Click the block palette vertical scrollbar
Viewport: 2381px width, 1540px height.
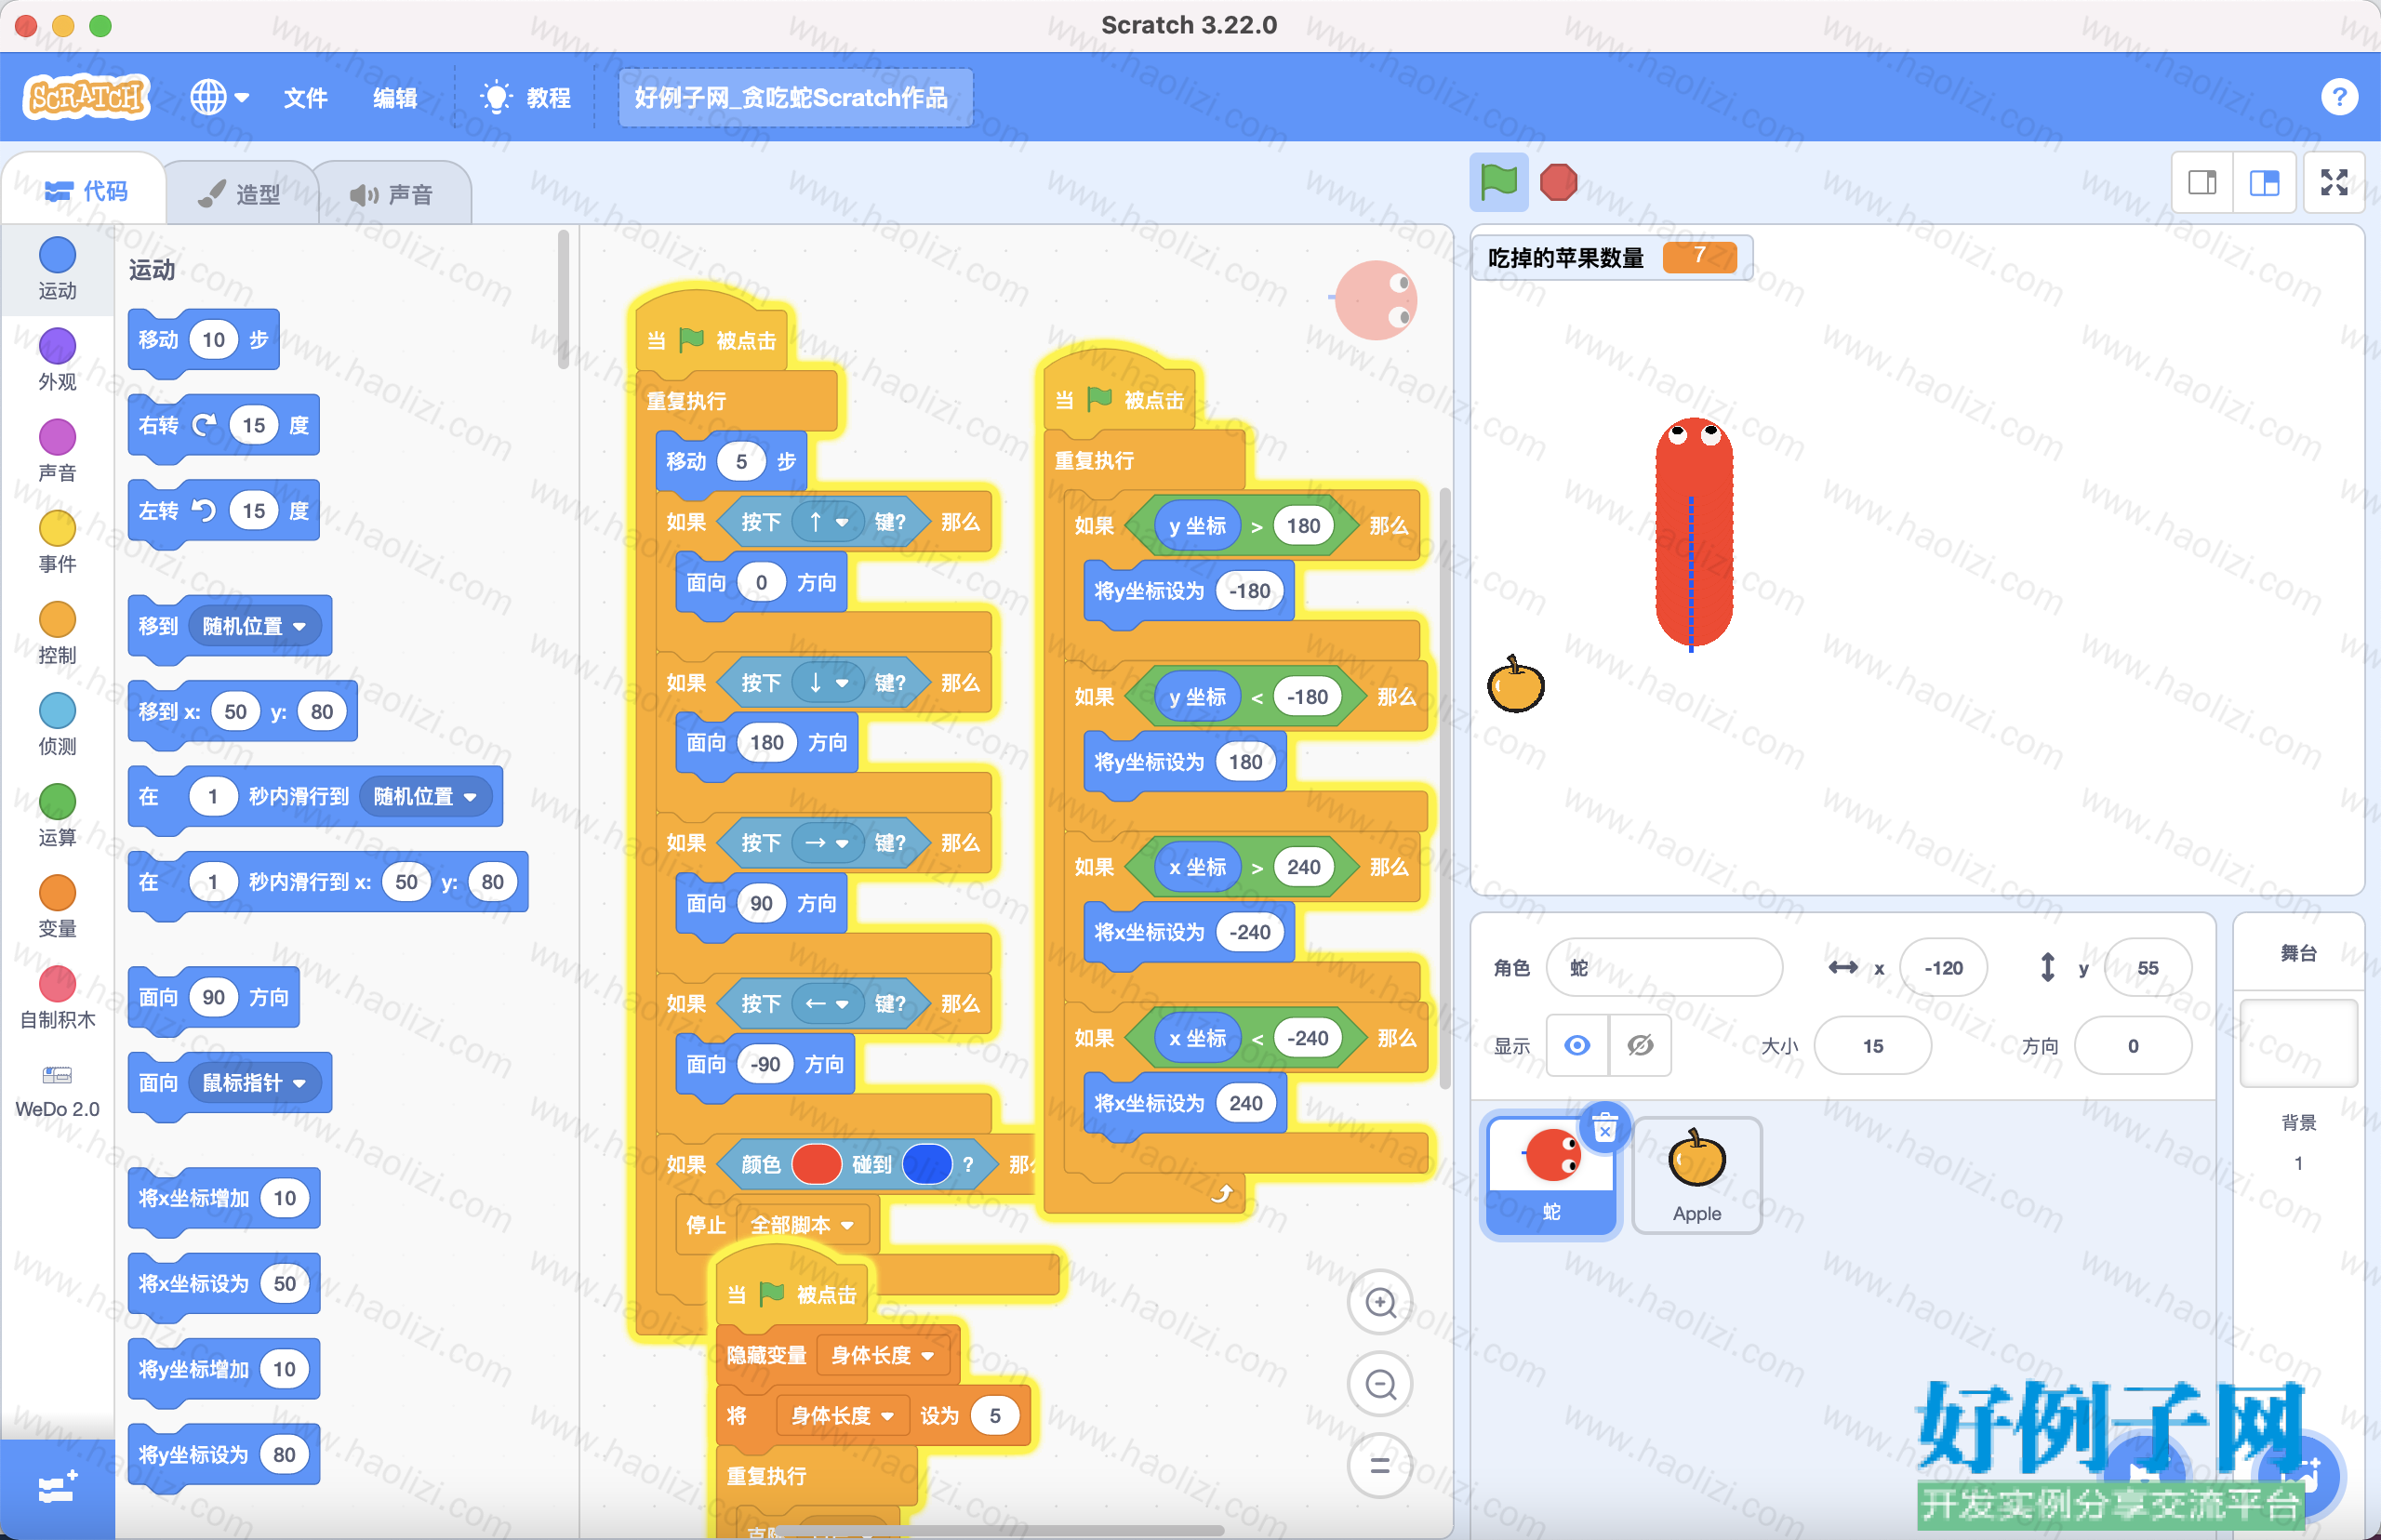click(x=564, y=300)
